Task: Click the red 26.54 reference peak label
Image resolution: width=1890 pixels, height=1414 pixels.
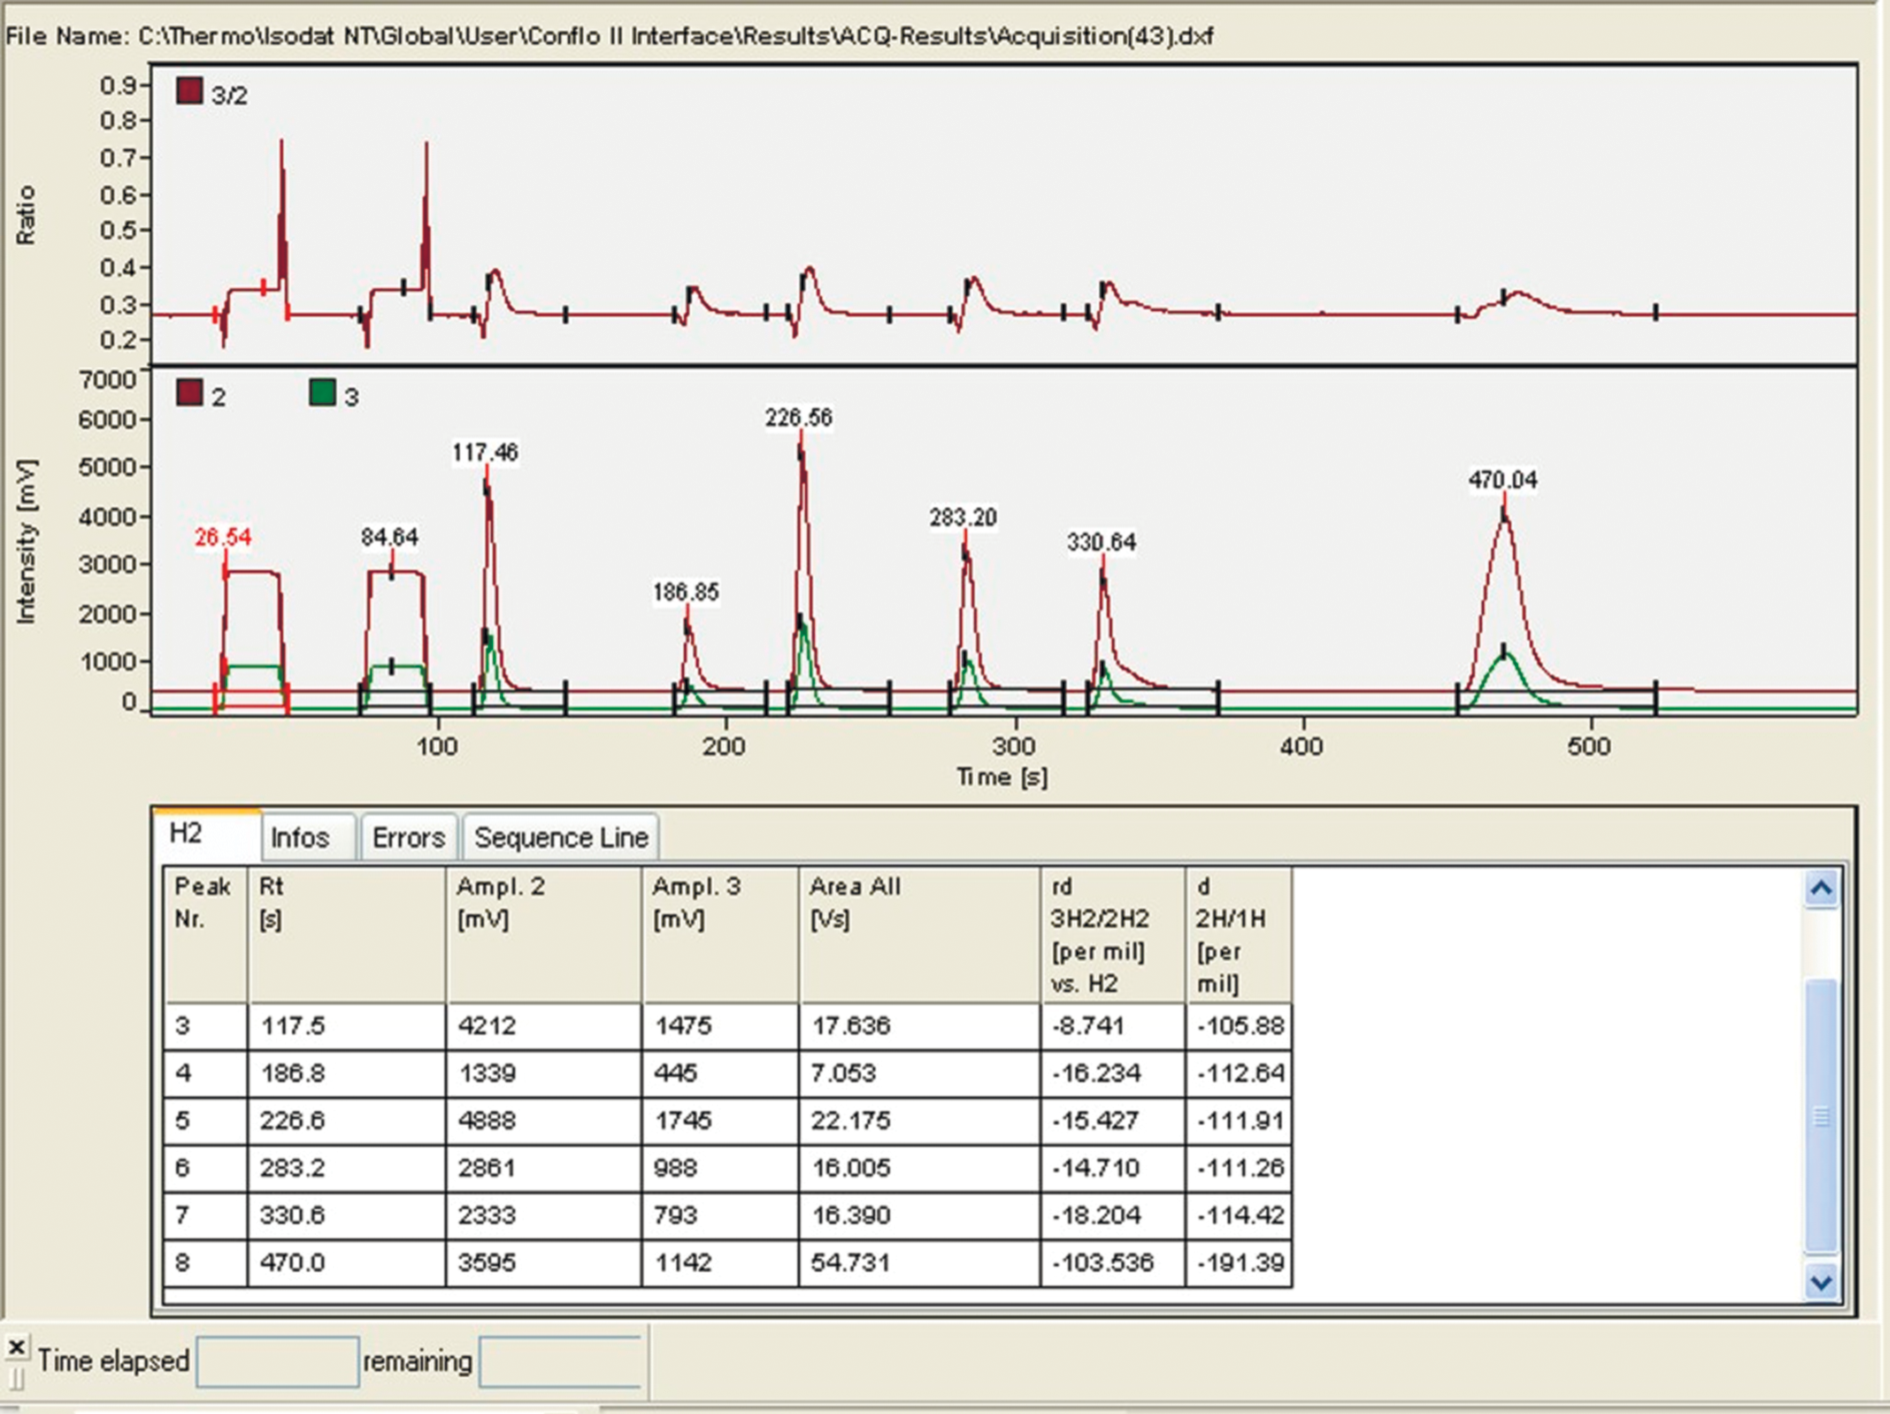Action: pyautogui.click(x=223, y=537)
